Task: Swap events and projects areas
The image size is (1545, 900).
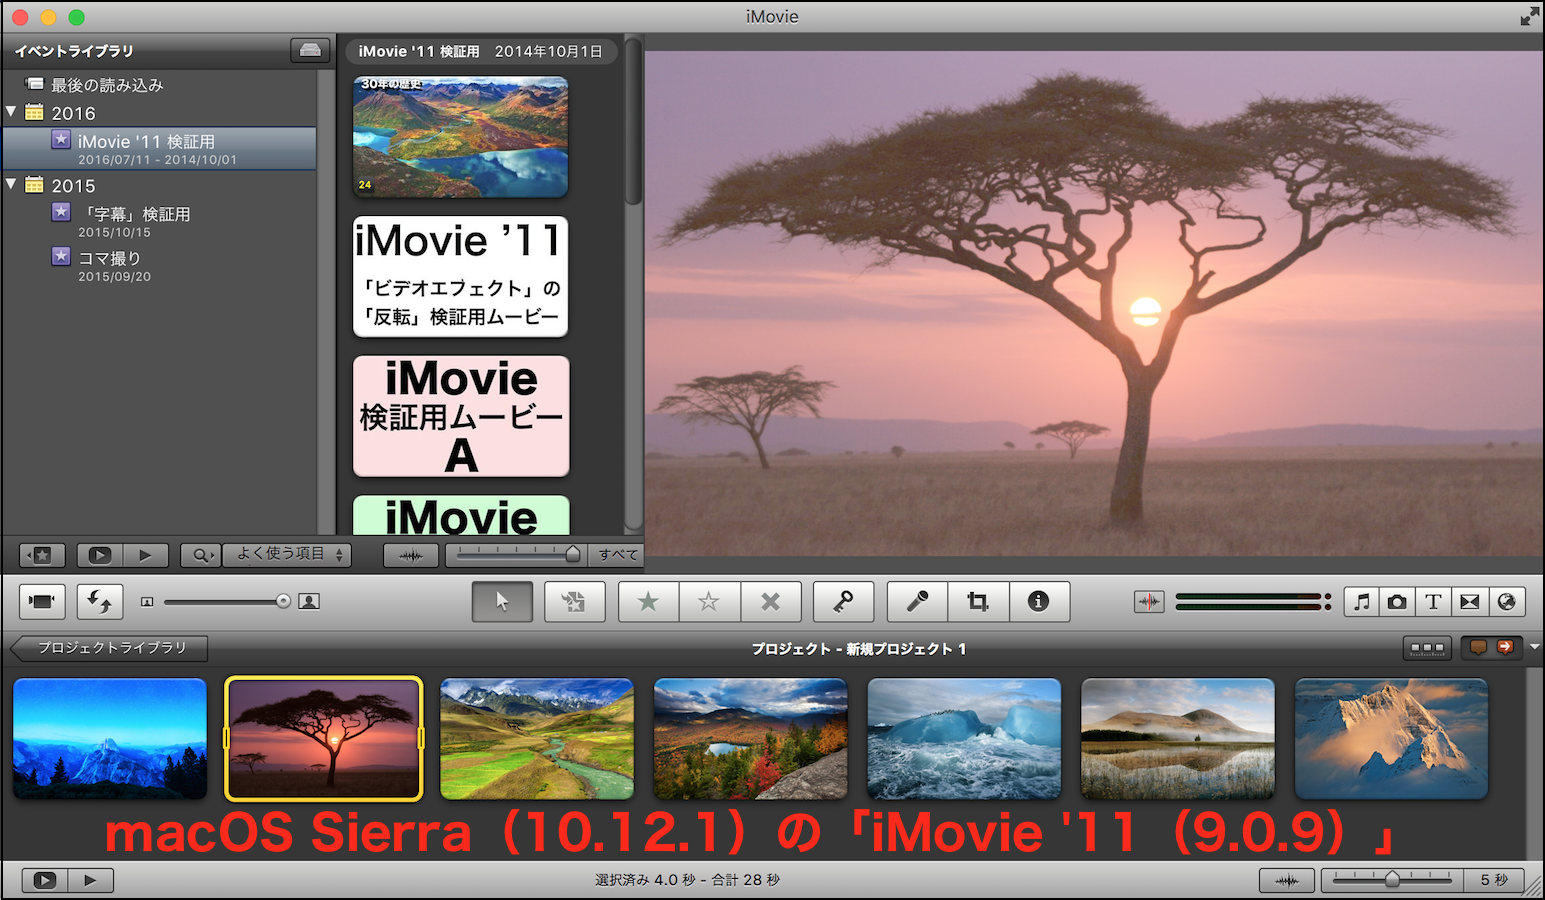Action: pyautogui.click(x=99, y=601)
